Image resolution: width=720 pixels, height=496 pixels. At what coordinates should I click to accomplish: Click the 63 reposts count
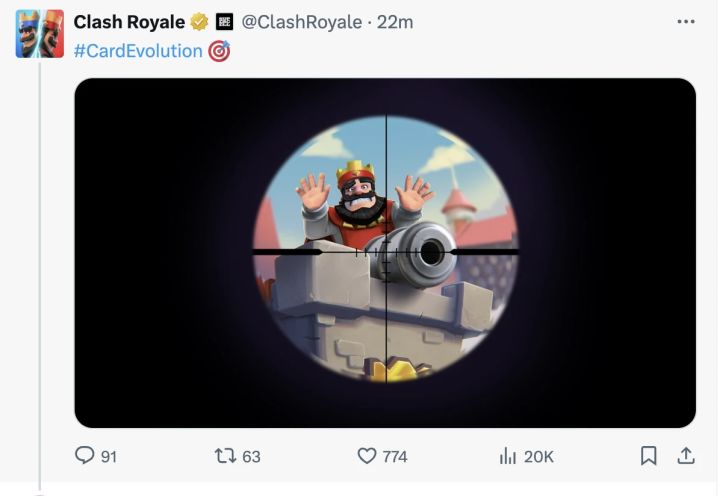pos(251,457)
